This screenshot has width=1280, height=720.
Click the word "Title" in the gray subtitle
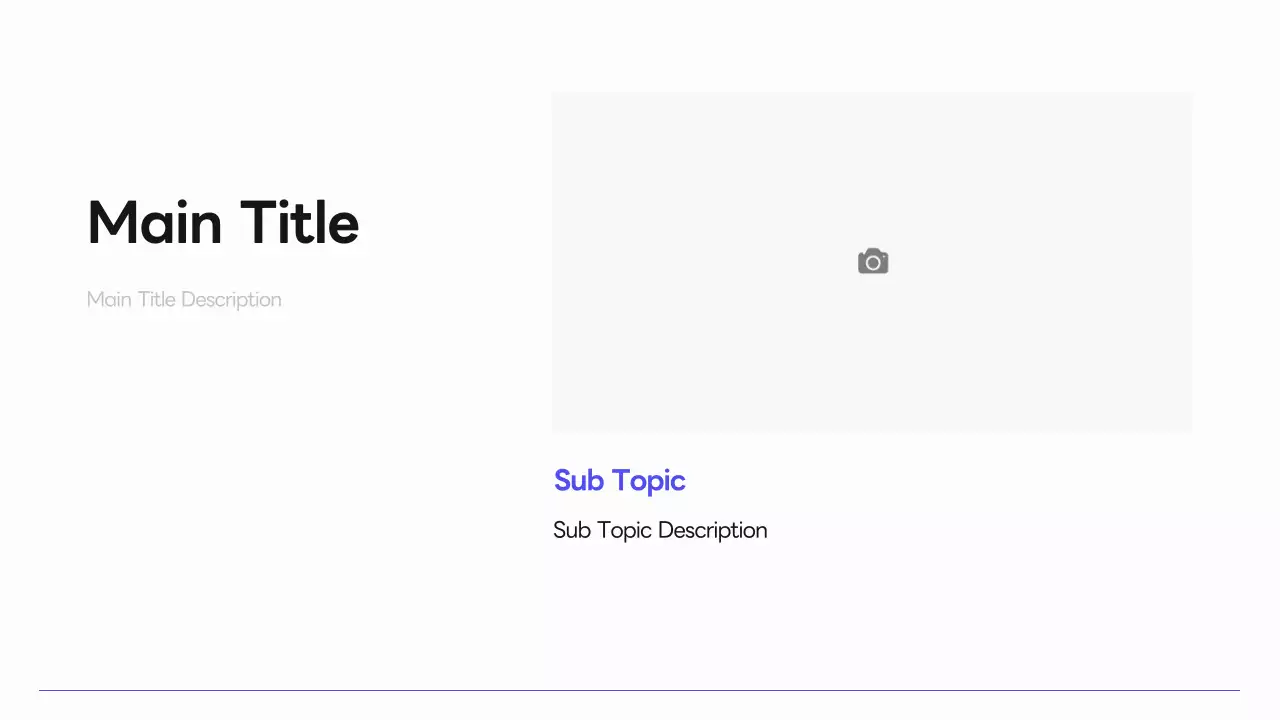pos(156,300)
